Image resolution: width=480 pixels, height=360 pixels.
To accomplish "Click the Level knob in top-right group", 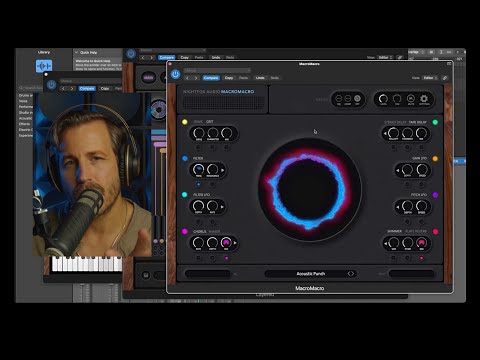I will pos(383,99).
